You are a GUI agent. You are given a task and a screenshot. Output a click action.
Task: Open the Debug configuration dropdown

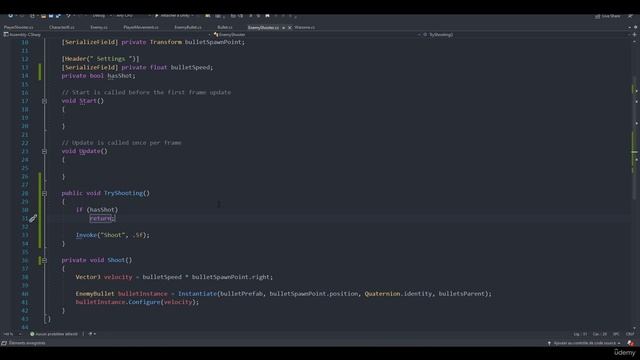click(101, 16)
